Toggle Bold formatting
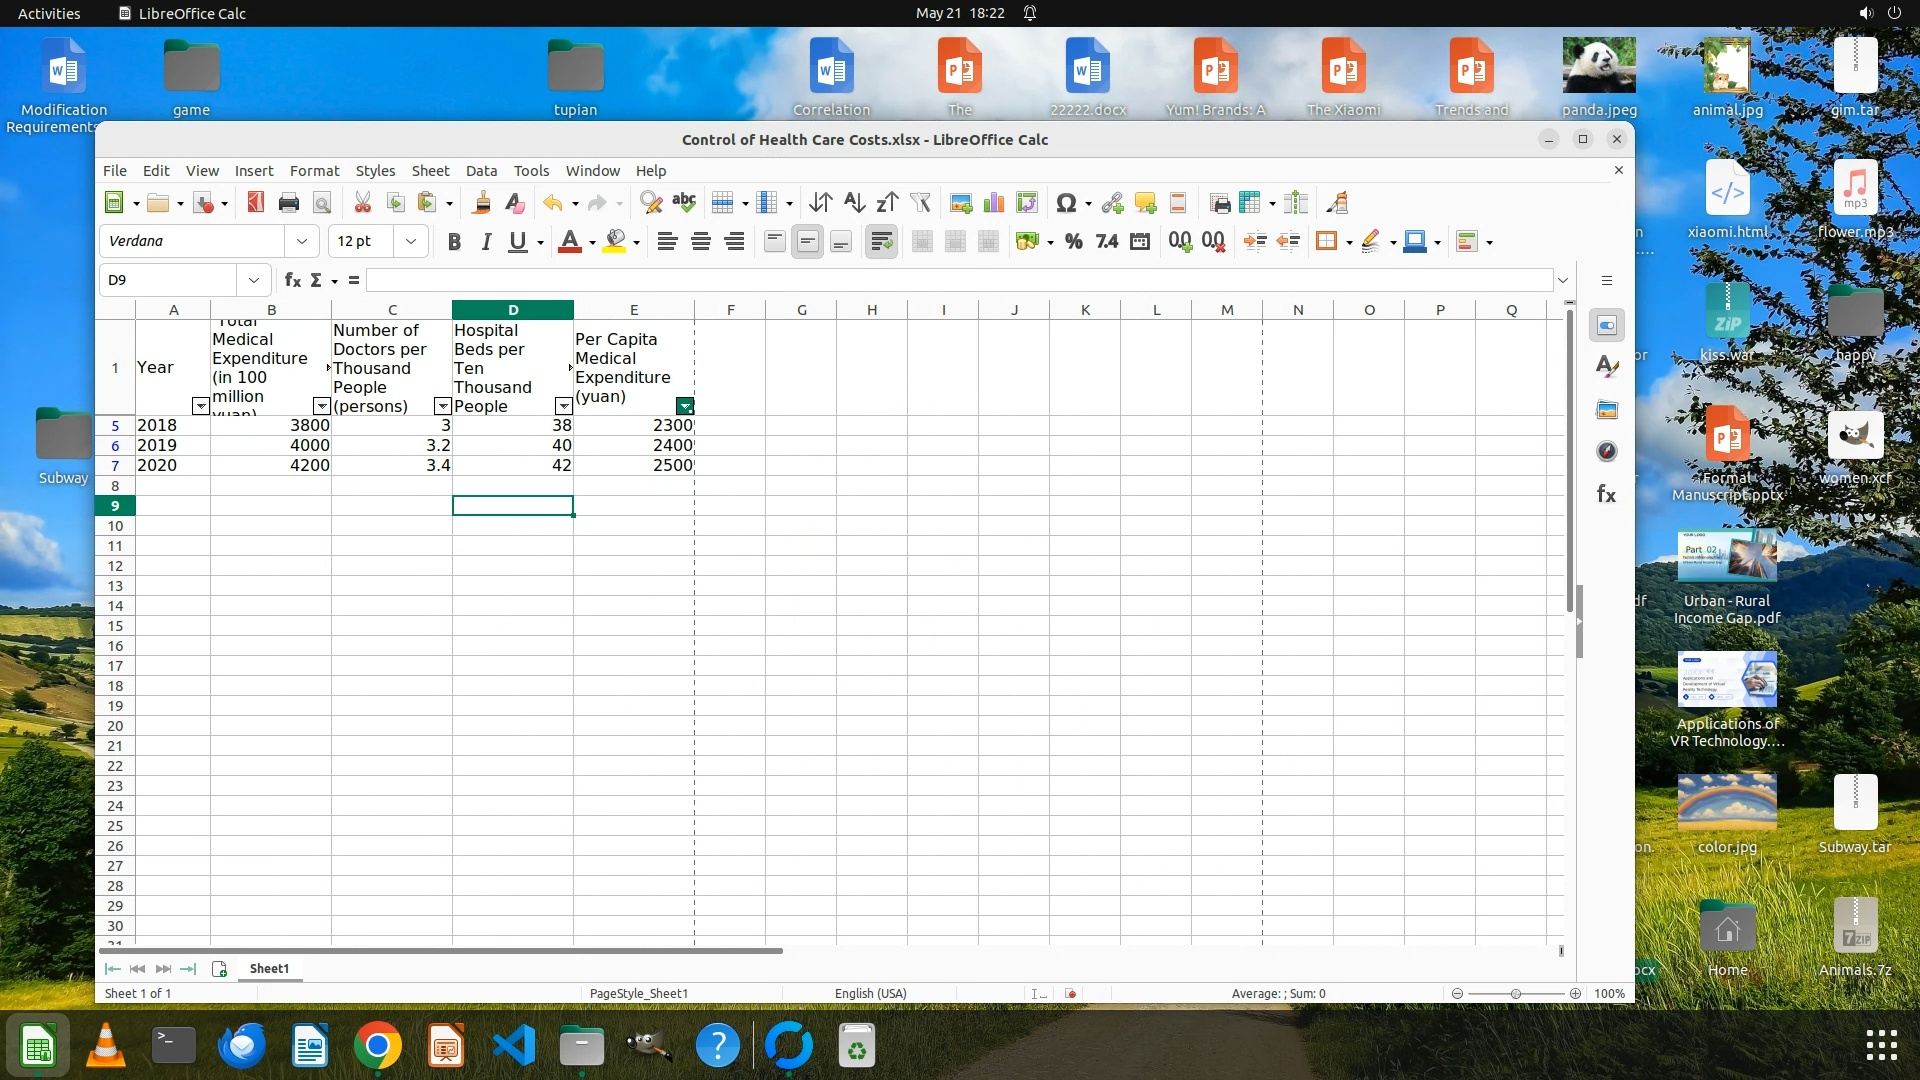The height and width of the screenshot is (1080, 1920). (454, 241)
